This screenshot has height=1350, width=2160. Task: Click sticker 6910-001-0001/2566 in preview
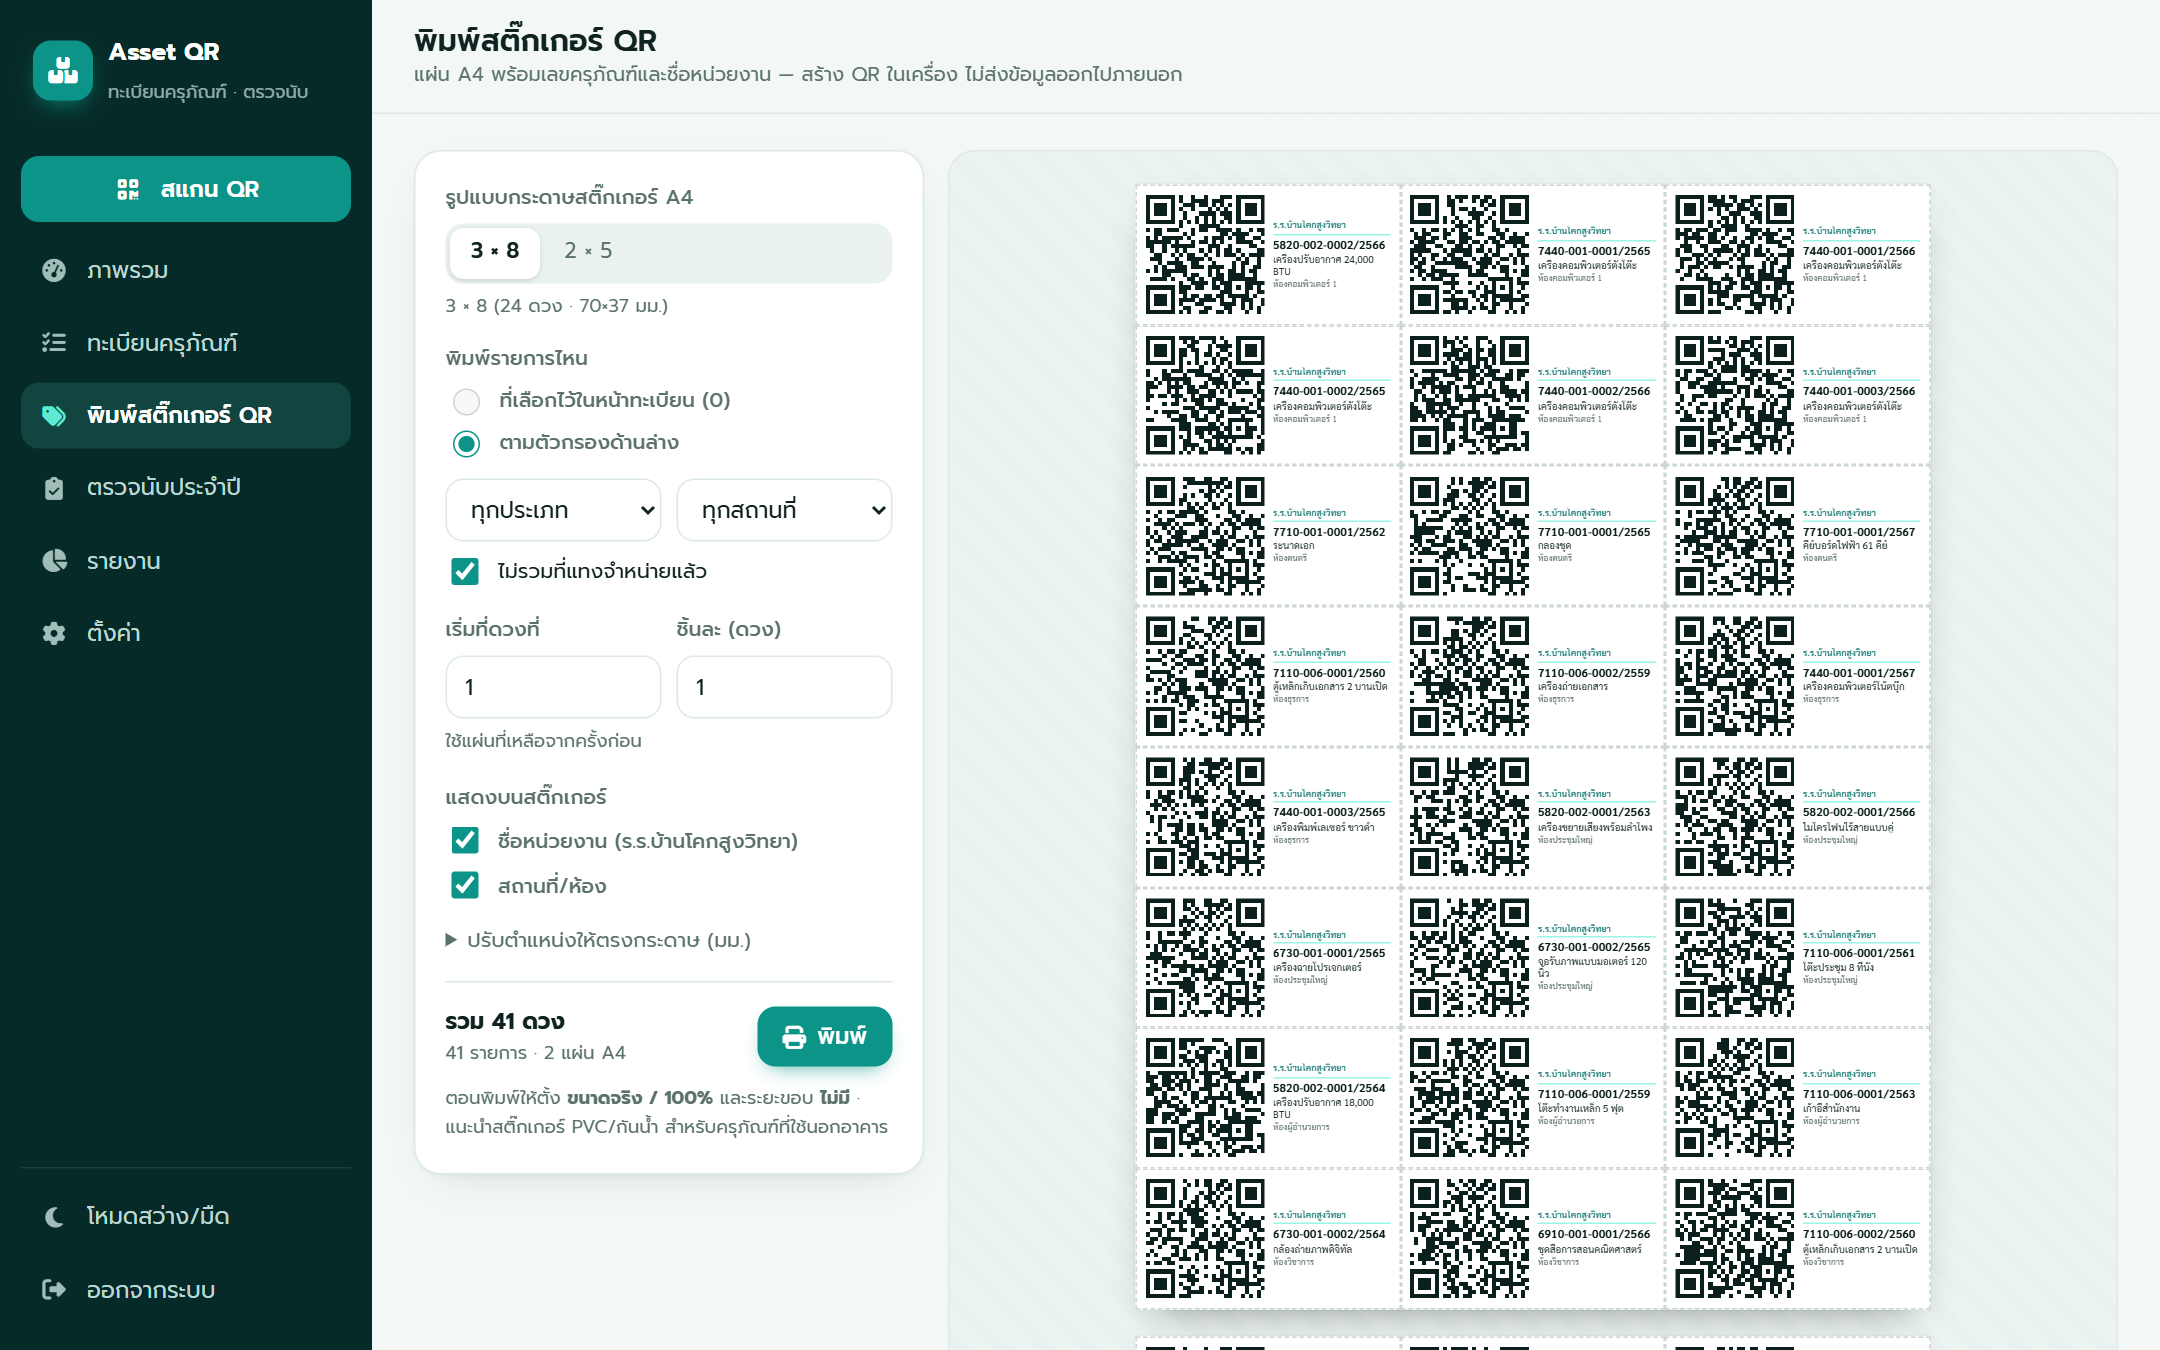[1533, 1238]
